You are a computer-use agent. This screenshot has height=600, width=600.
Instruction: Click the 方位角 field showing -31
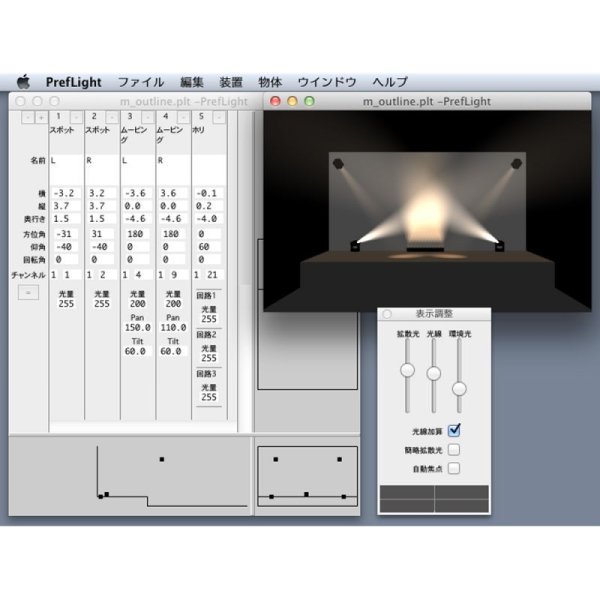point(63,233)
